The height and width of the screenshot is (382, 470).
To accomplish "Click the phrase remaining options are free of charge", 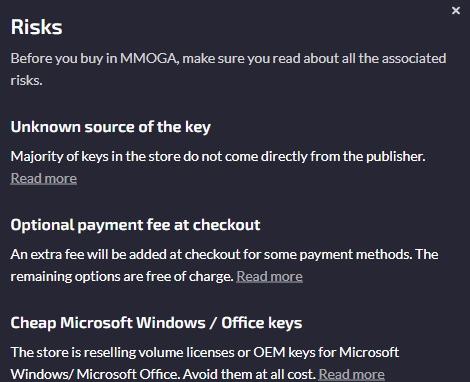I will (x=122, y=276).
